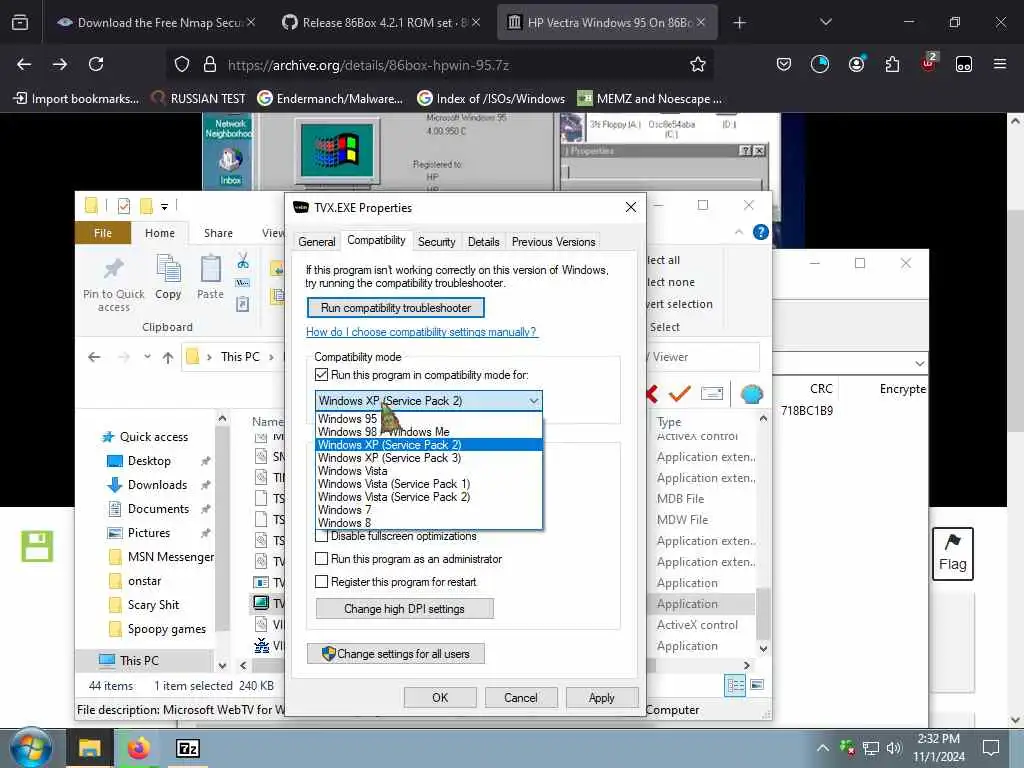
Task: Enable 'Run this program as an administrator'
Action: coord(321,559)
